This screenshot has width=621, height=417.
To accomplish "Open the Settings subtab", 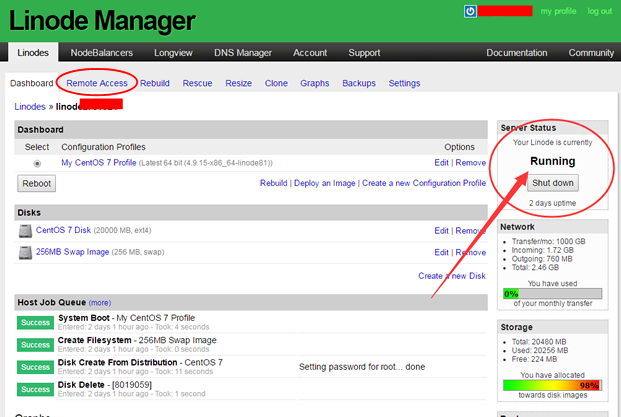I will [404, 83].
